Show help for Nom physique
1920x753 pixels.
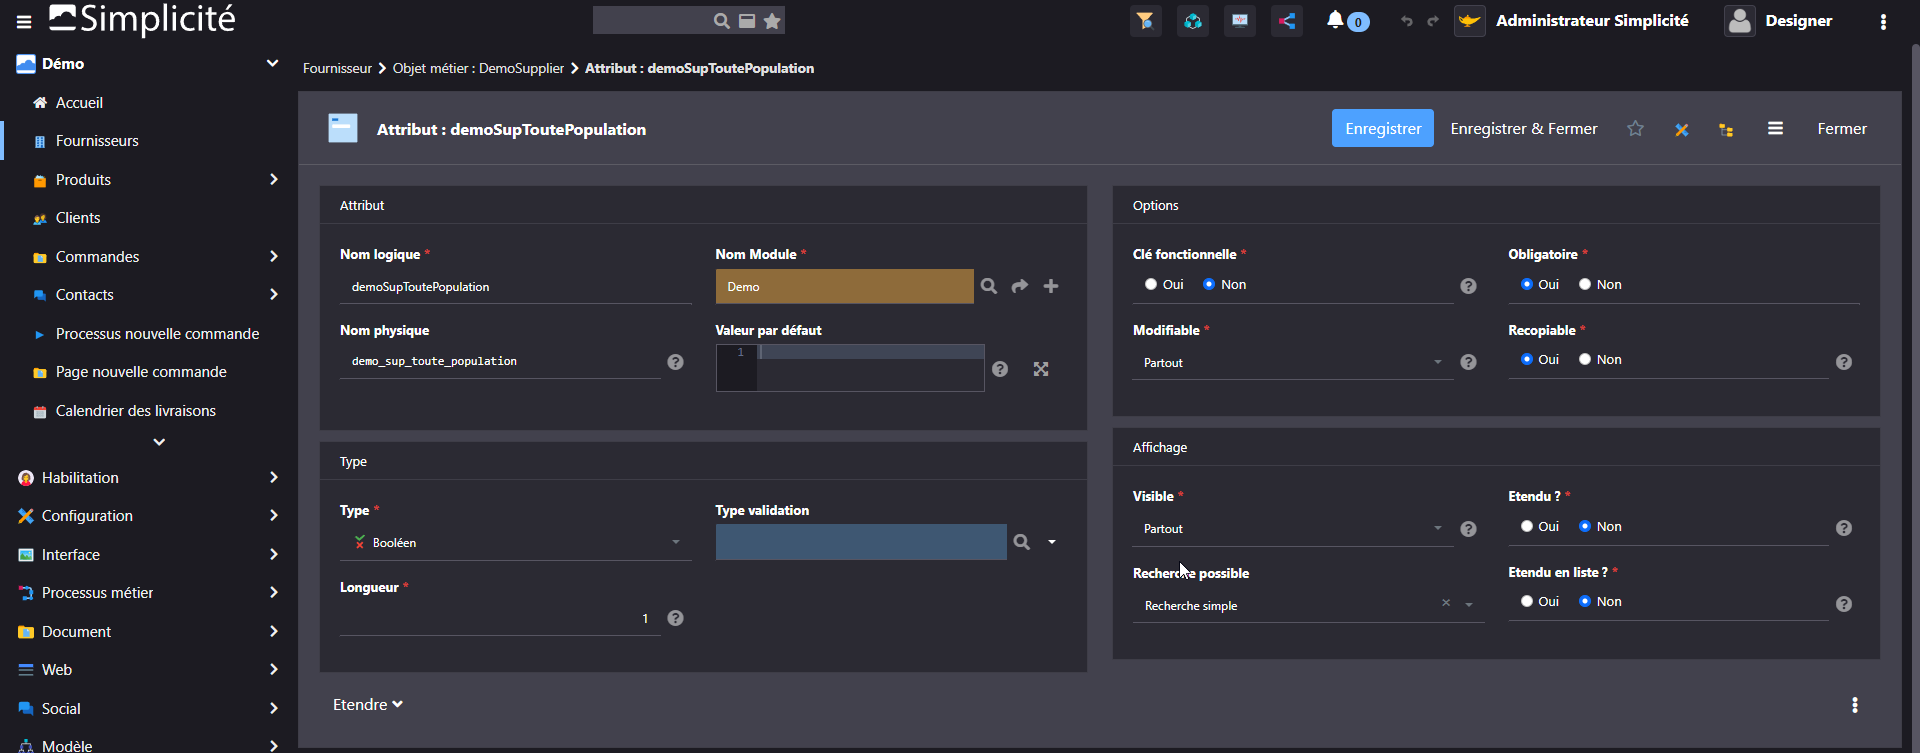click(x=676, y=362)
